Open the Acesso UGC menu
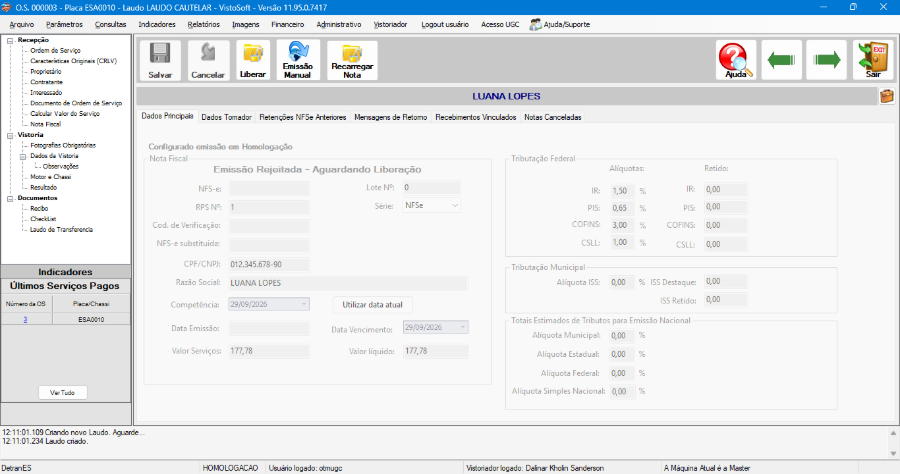 pos(500,25)
